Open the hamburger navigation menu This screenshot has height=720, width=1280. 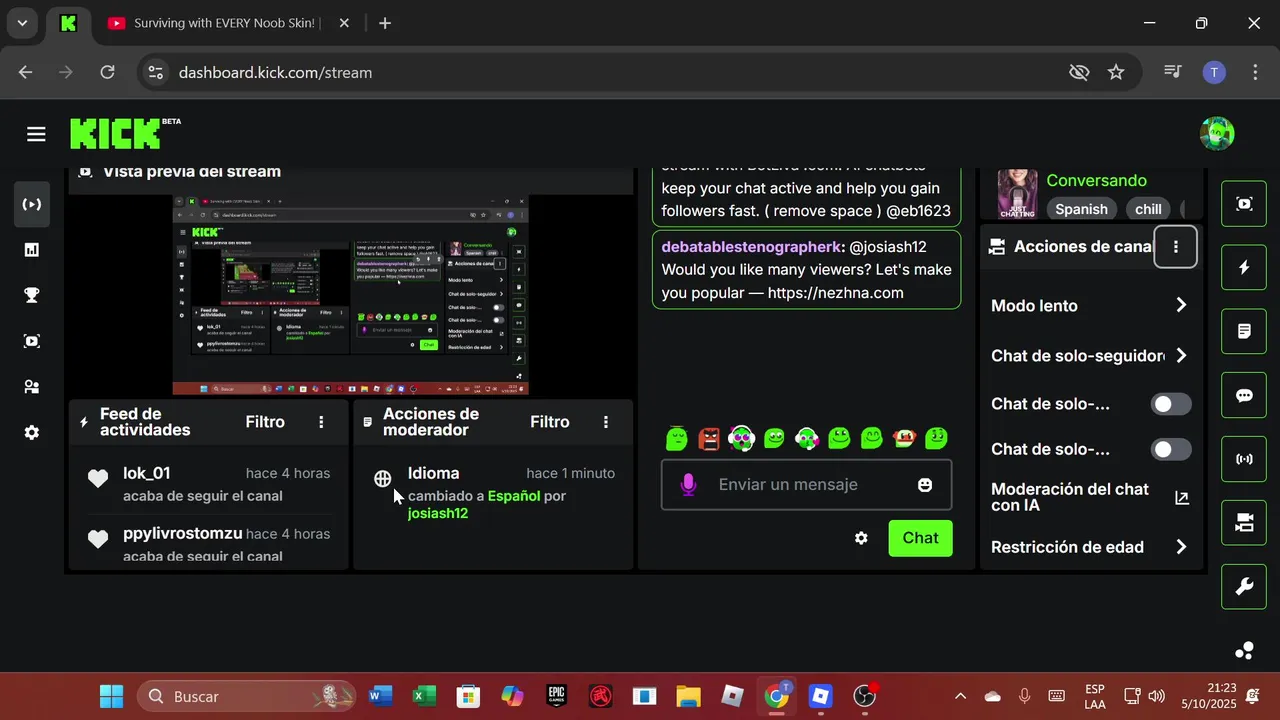36,134
